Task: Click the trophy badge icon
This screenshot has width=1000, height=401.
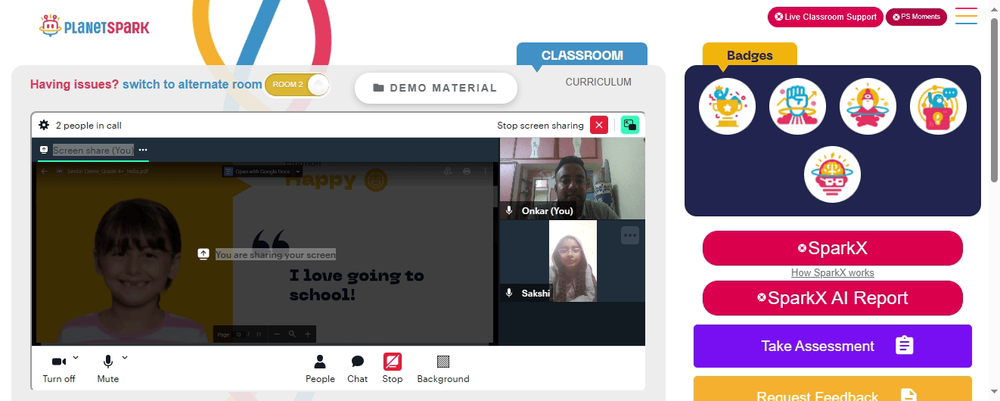Action: pyautogui.click(x=727, y=106)
